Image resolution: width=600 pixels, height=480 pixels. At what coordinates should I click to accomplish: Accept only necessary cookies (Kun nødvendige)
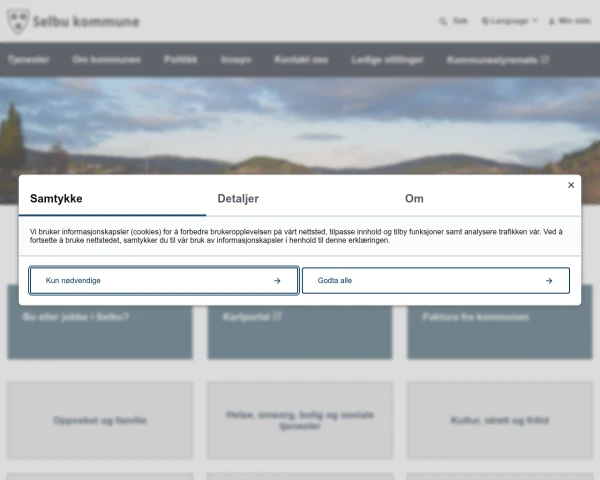tap(164, 281)
